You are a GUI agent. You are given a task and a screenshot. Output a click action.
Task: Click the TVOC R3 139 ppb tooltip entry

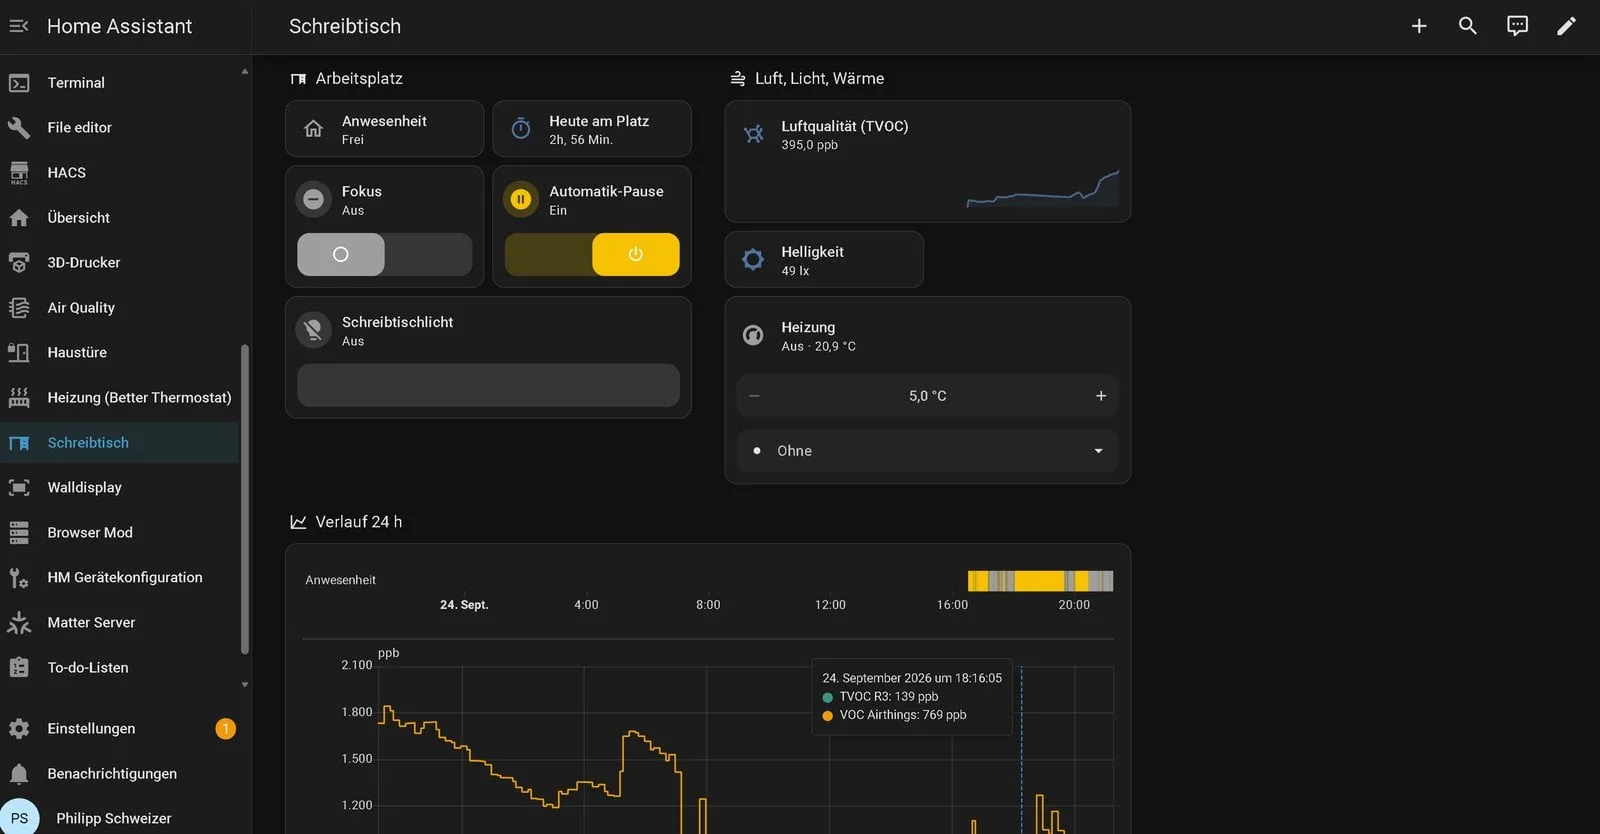click(880, 697)
